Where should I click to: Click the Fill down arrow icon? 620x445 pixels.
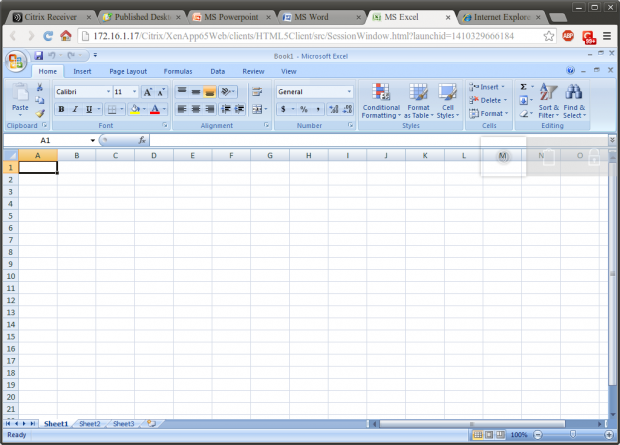(524, 100)
